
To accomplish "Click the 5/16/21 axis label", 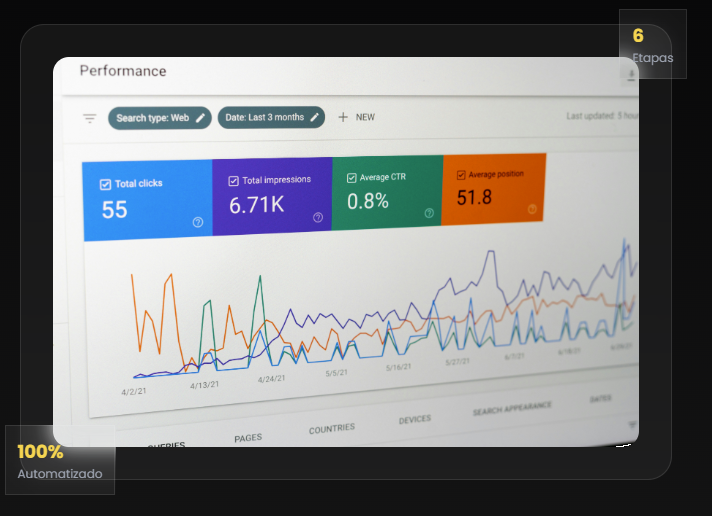I will [398, 367].
